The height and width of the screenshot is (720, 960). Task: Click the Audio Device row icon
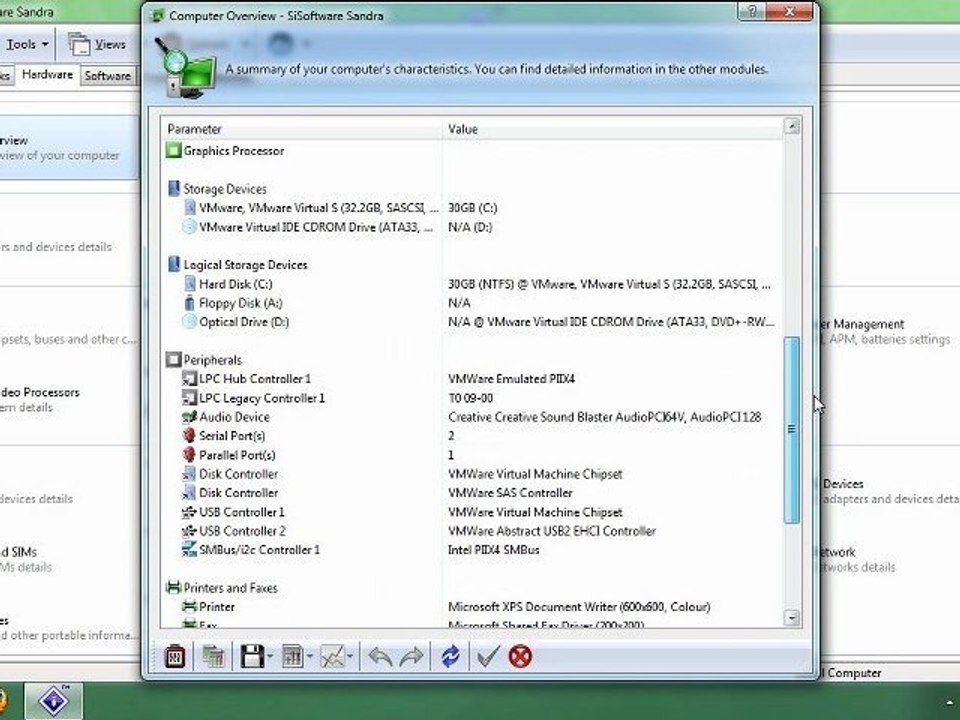point(189,417)
